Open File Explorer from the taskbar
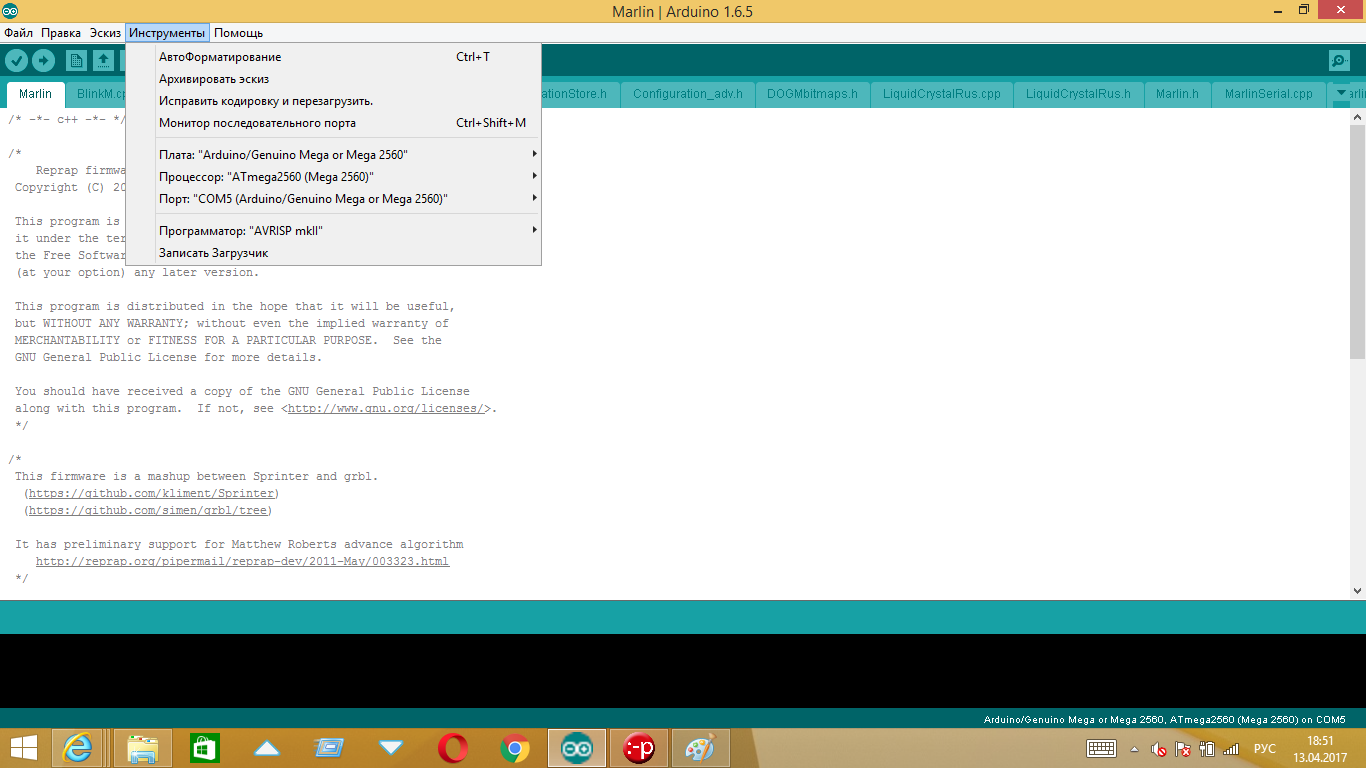Image resolution: width=1366 pixels, height=768 pixels. 143,748
